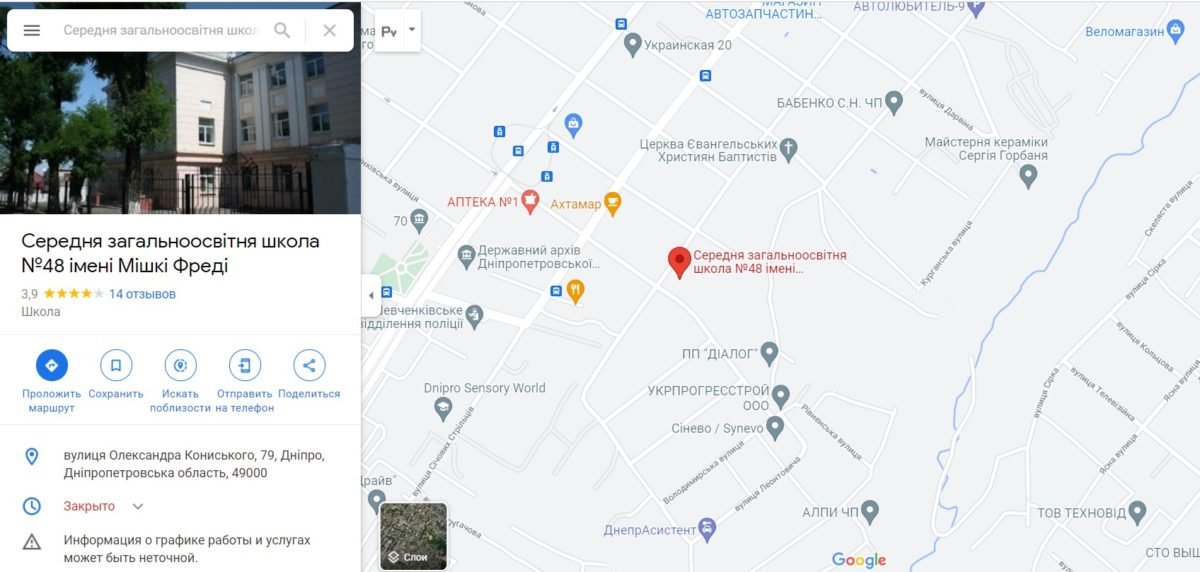Click the magnifier search icon

282,30
